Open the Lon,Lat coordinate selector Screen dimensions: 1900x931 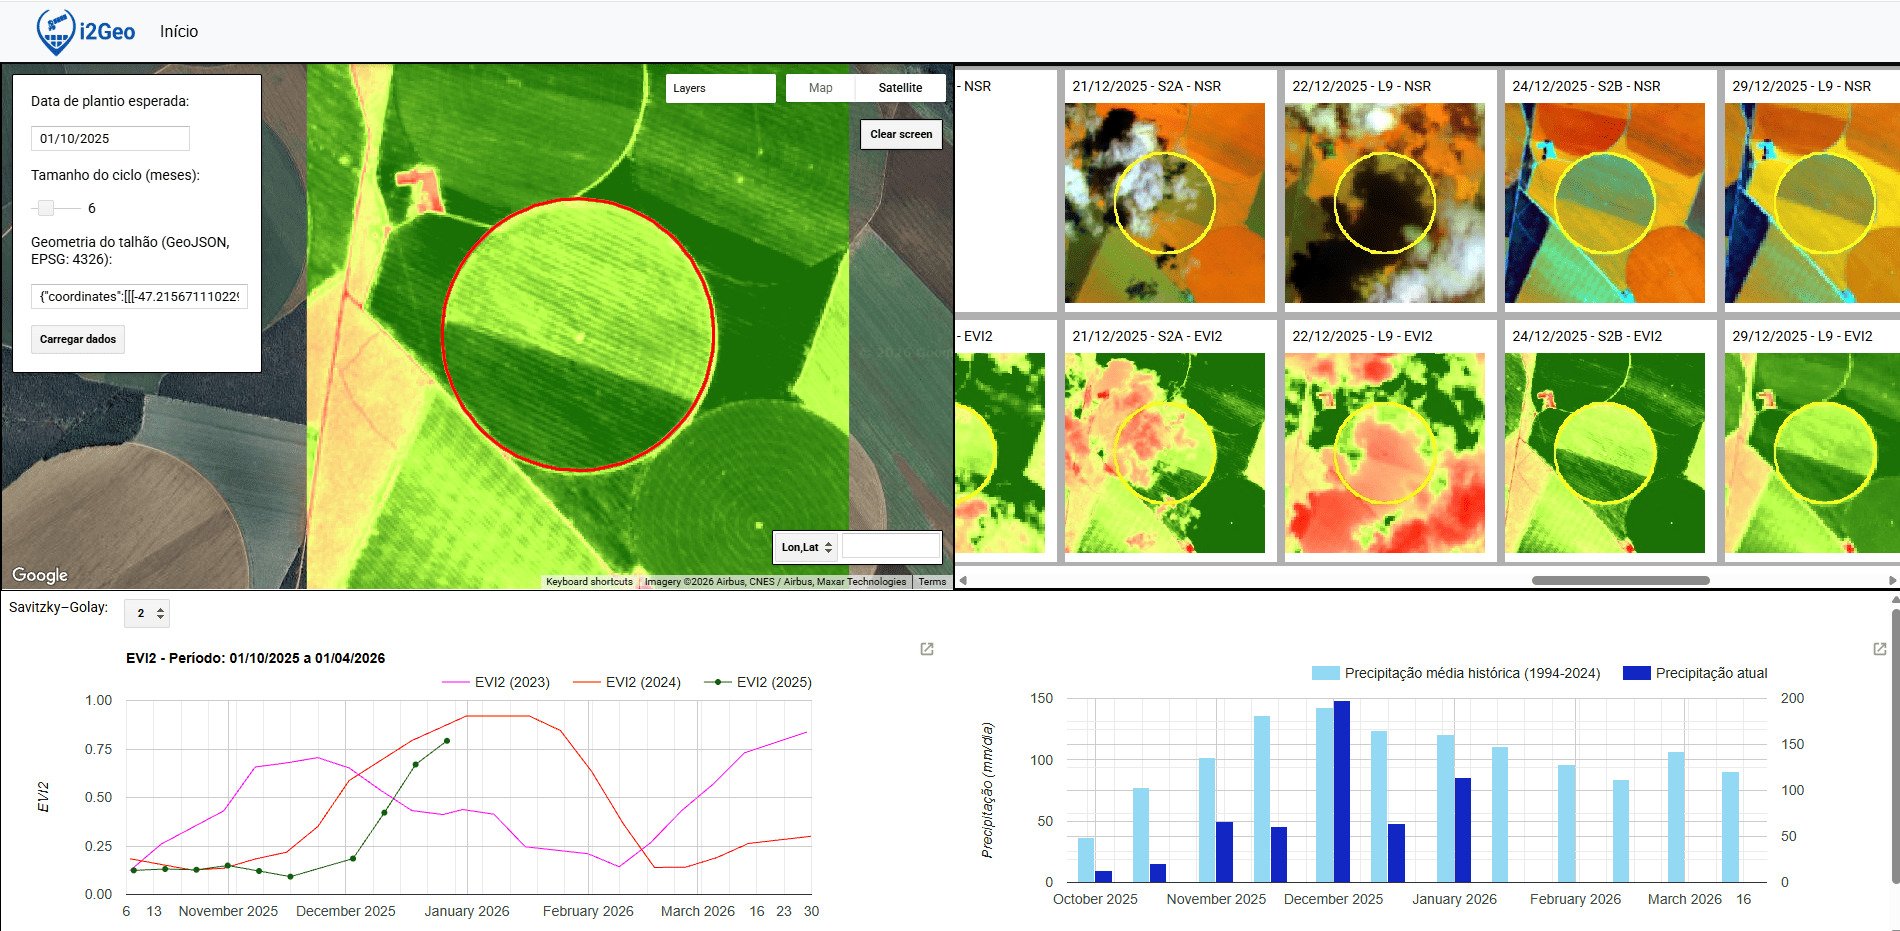click(x=807, y=547)
